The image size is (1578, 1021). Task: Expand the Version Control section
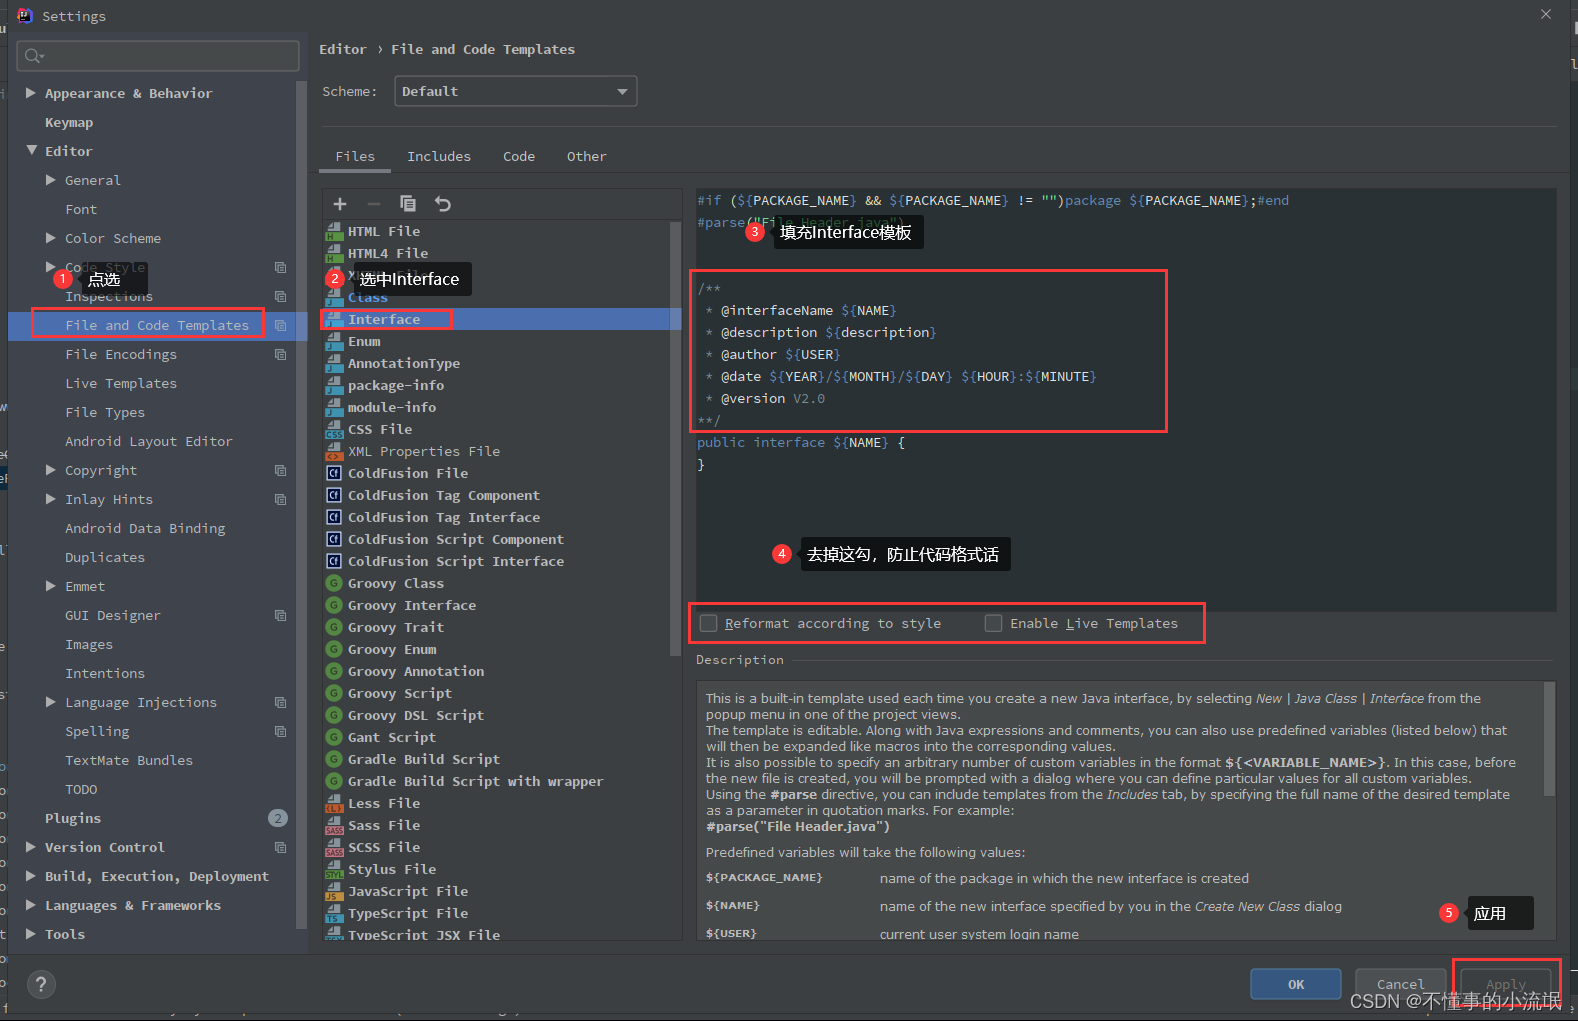(31, 847)
